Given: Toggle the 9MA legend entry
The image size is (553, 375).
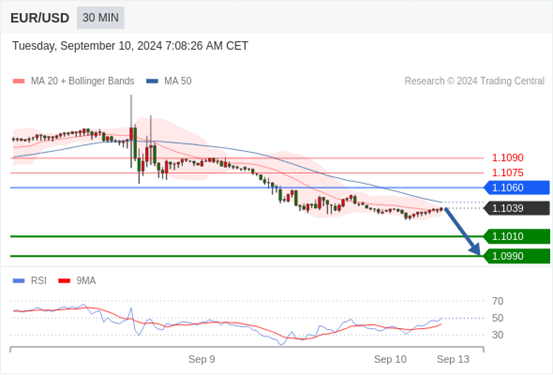Looking at the screenshot, I should (x=77, y=281).
